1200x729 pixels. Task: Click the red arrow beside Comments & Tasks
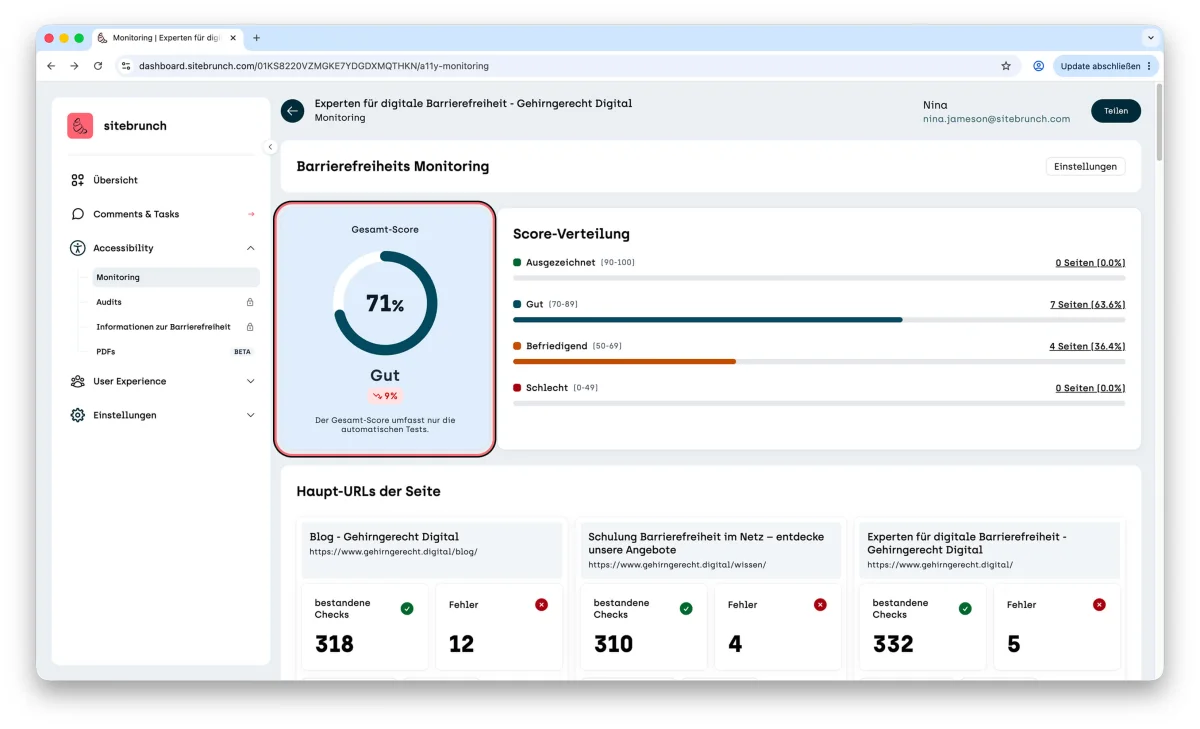click(251, 214)
